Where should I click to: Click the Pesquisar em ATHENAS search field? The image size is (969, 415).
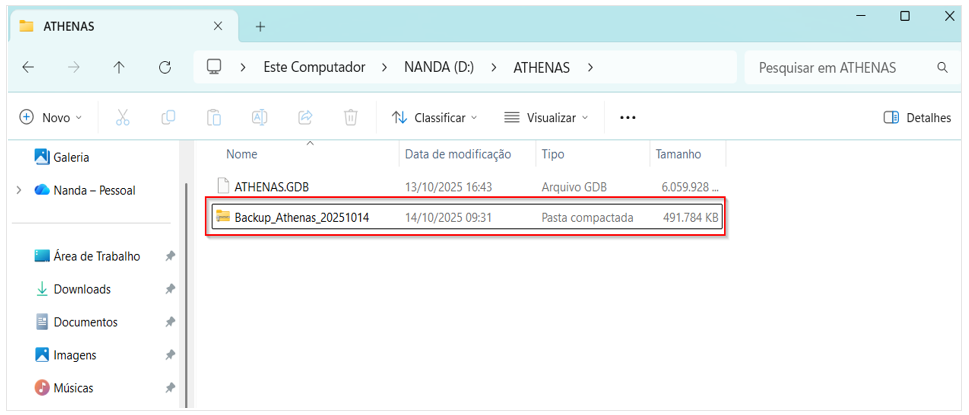[x=840, y=68]
